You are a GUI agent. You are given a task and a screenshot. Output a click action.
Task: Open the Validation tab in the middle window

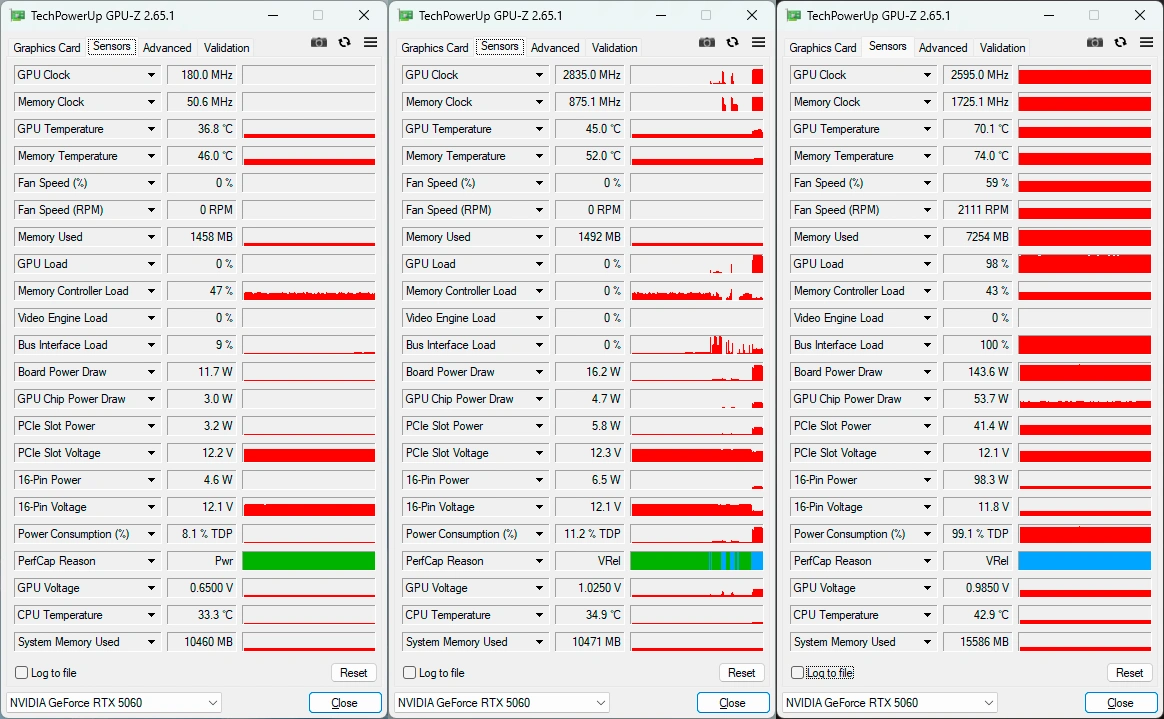click(615, 47)
